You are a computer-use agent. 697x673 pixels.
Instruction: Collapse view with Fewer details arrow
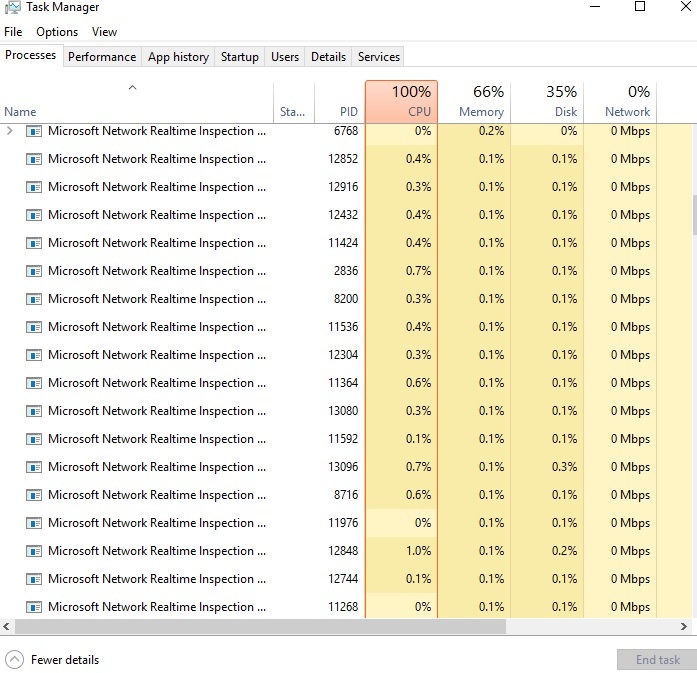(14, 660)
